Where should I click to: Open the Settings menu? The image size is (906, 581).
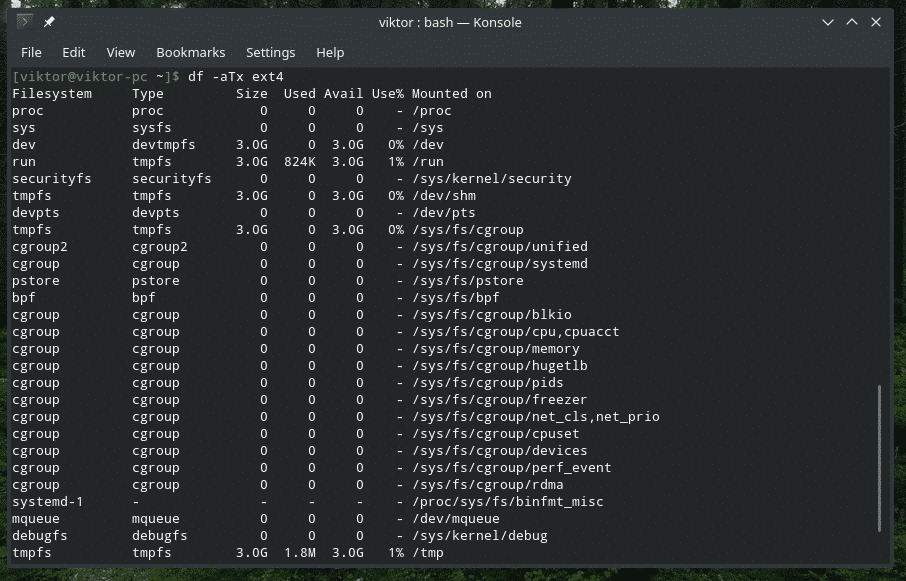click(x=270, y=52)
